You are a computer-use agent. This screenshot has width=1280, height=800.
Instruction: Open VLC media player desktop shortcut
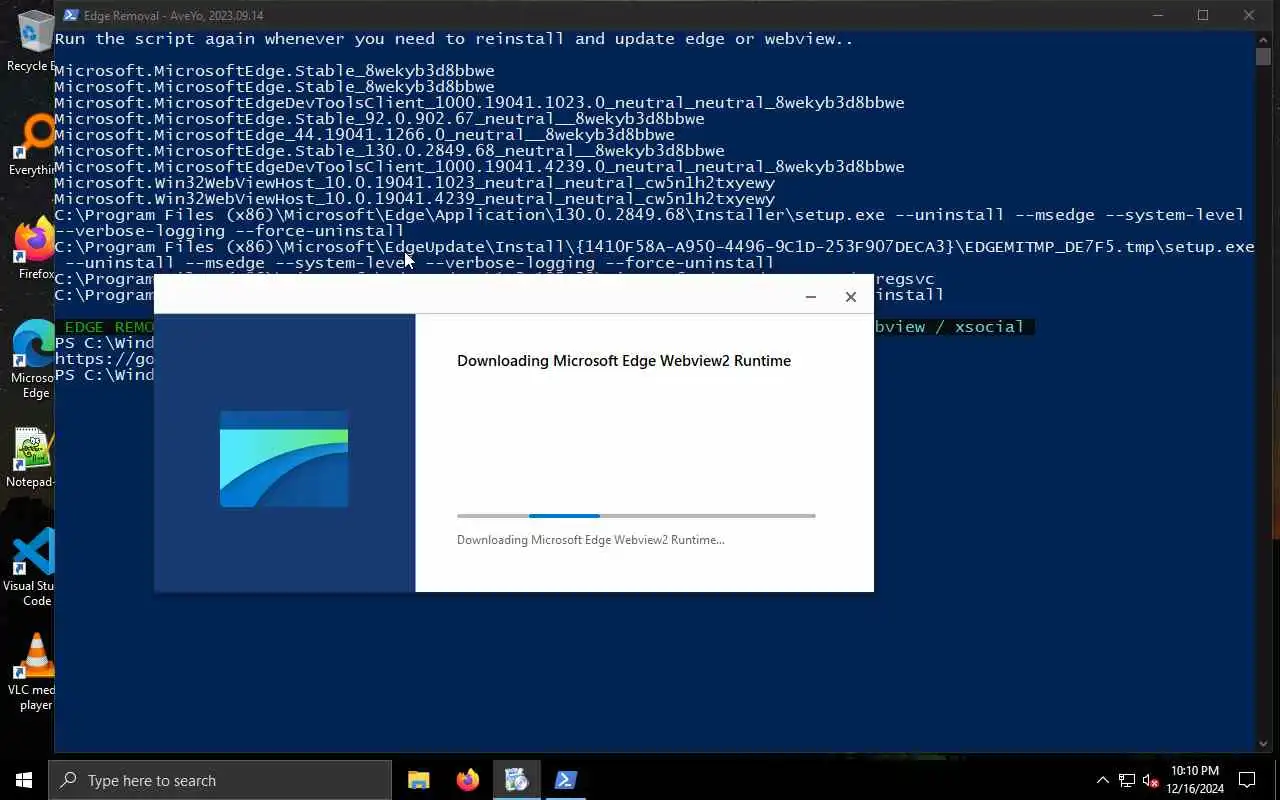[x=33, y=672]
